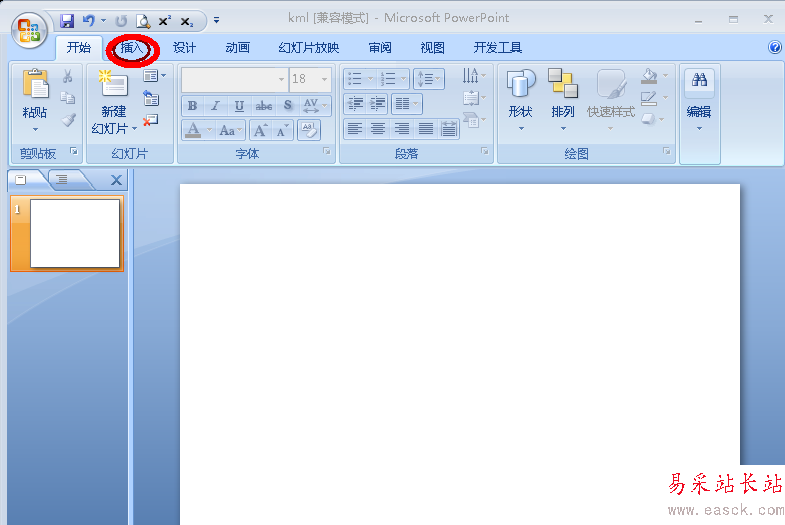The image size is (785, 525).
Task: Apply subscript from quick access toolbar
Action: coord(186,22)
